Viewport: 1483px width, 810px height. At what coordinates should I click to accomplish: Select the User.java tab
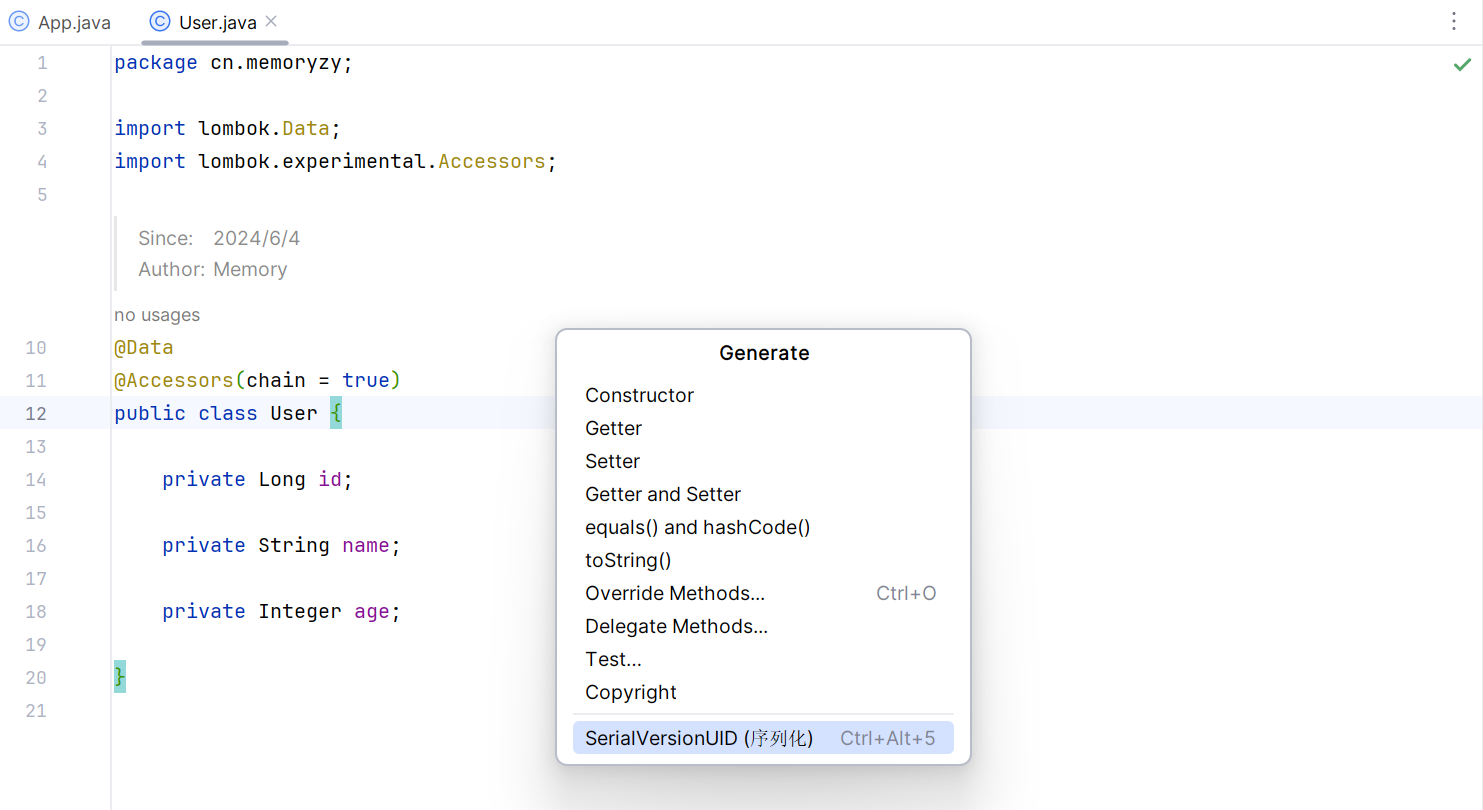point(216,22)
